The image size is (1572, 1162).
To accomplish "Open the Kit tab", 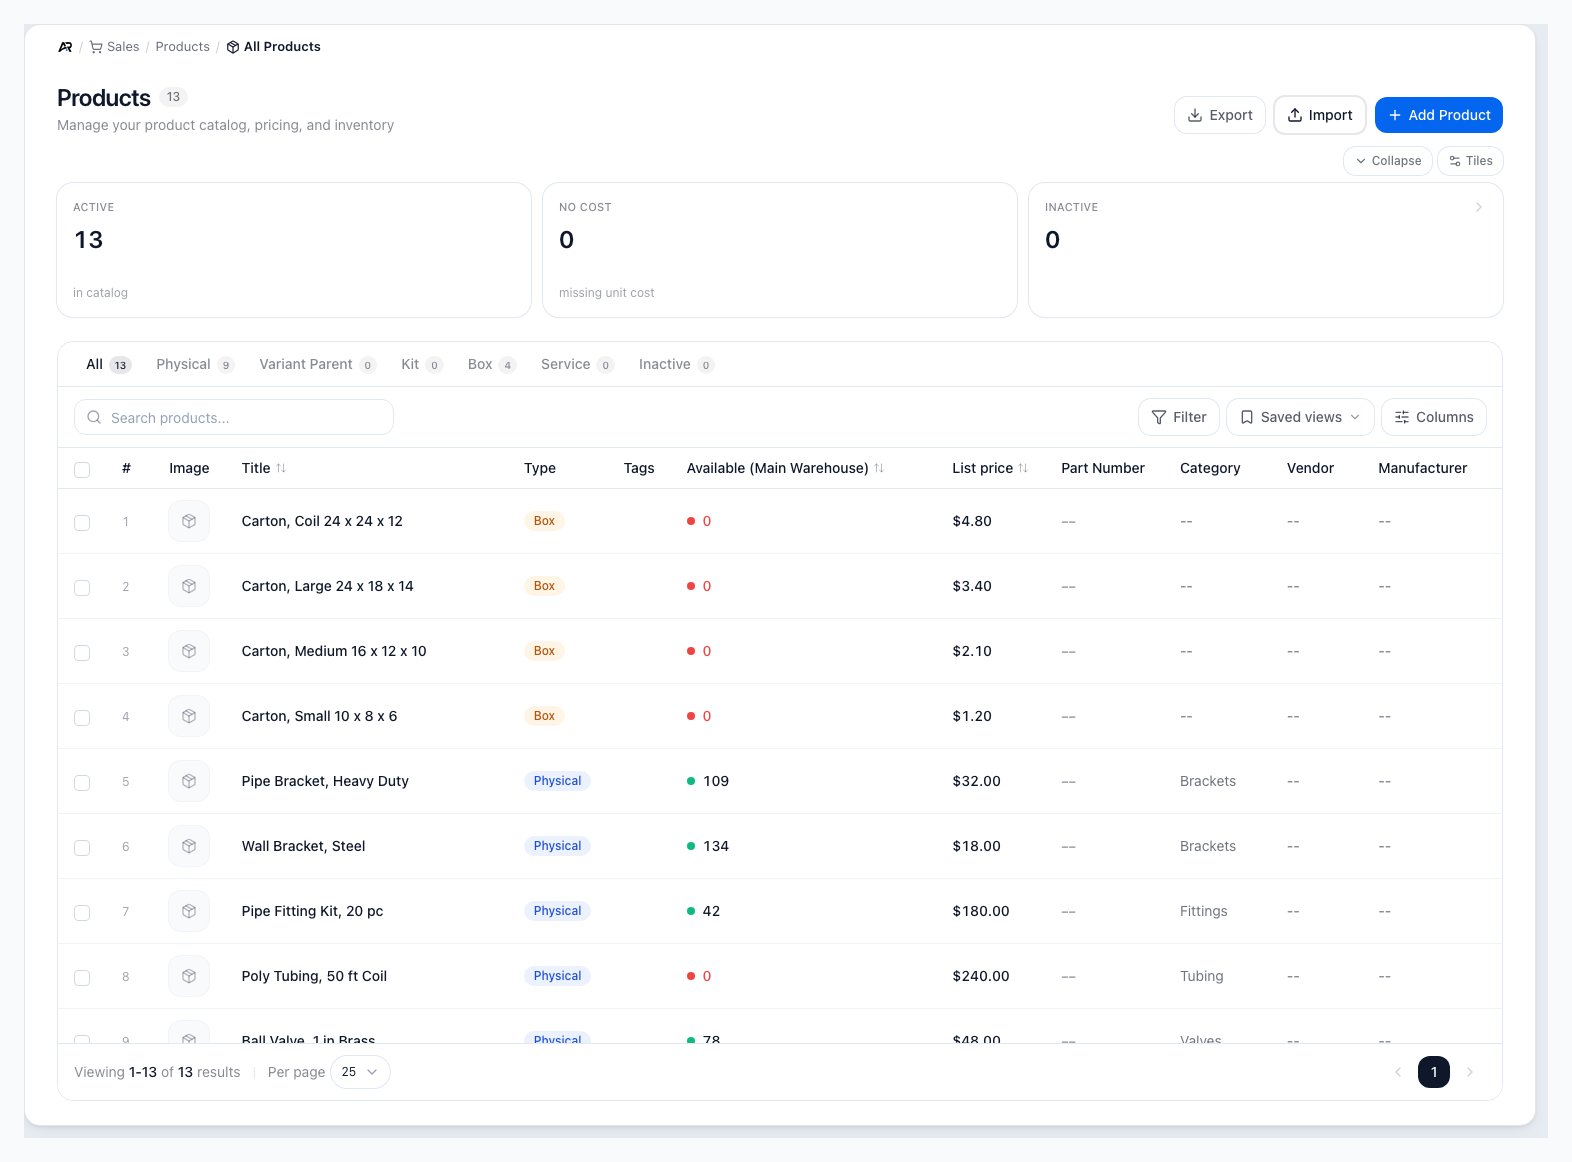I will (x=421, y=365).
